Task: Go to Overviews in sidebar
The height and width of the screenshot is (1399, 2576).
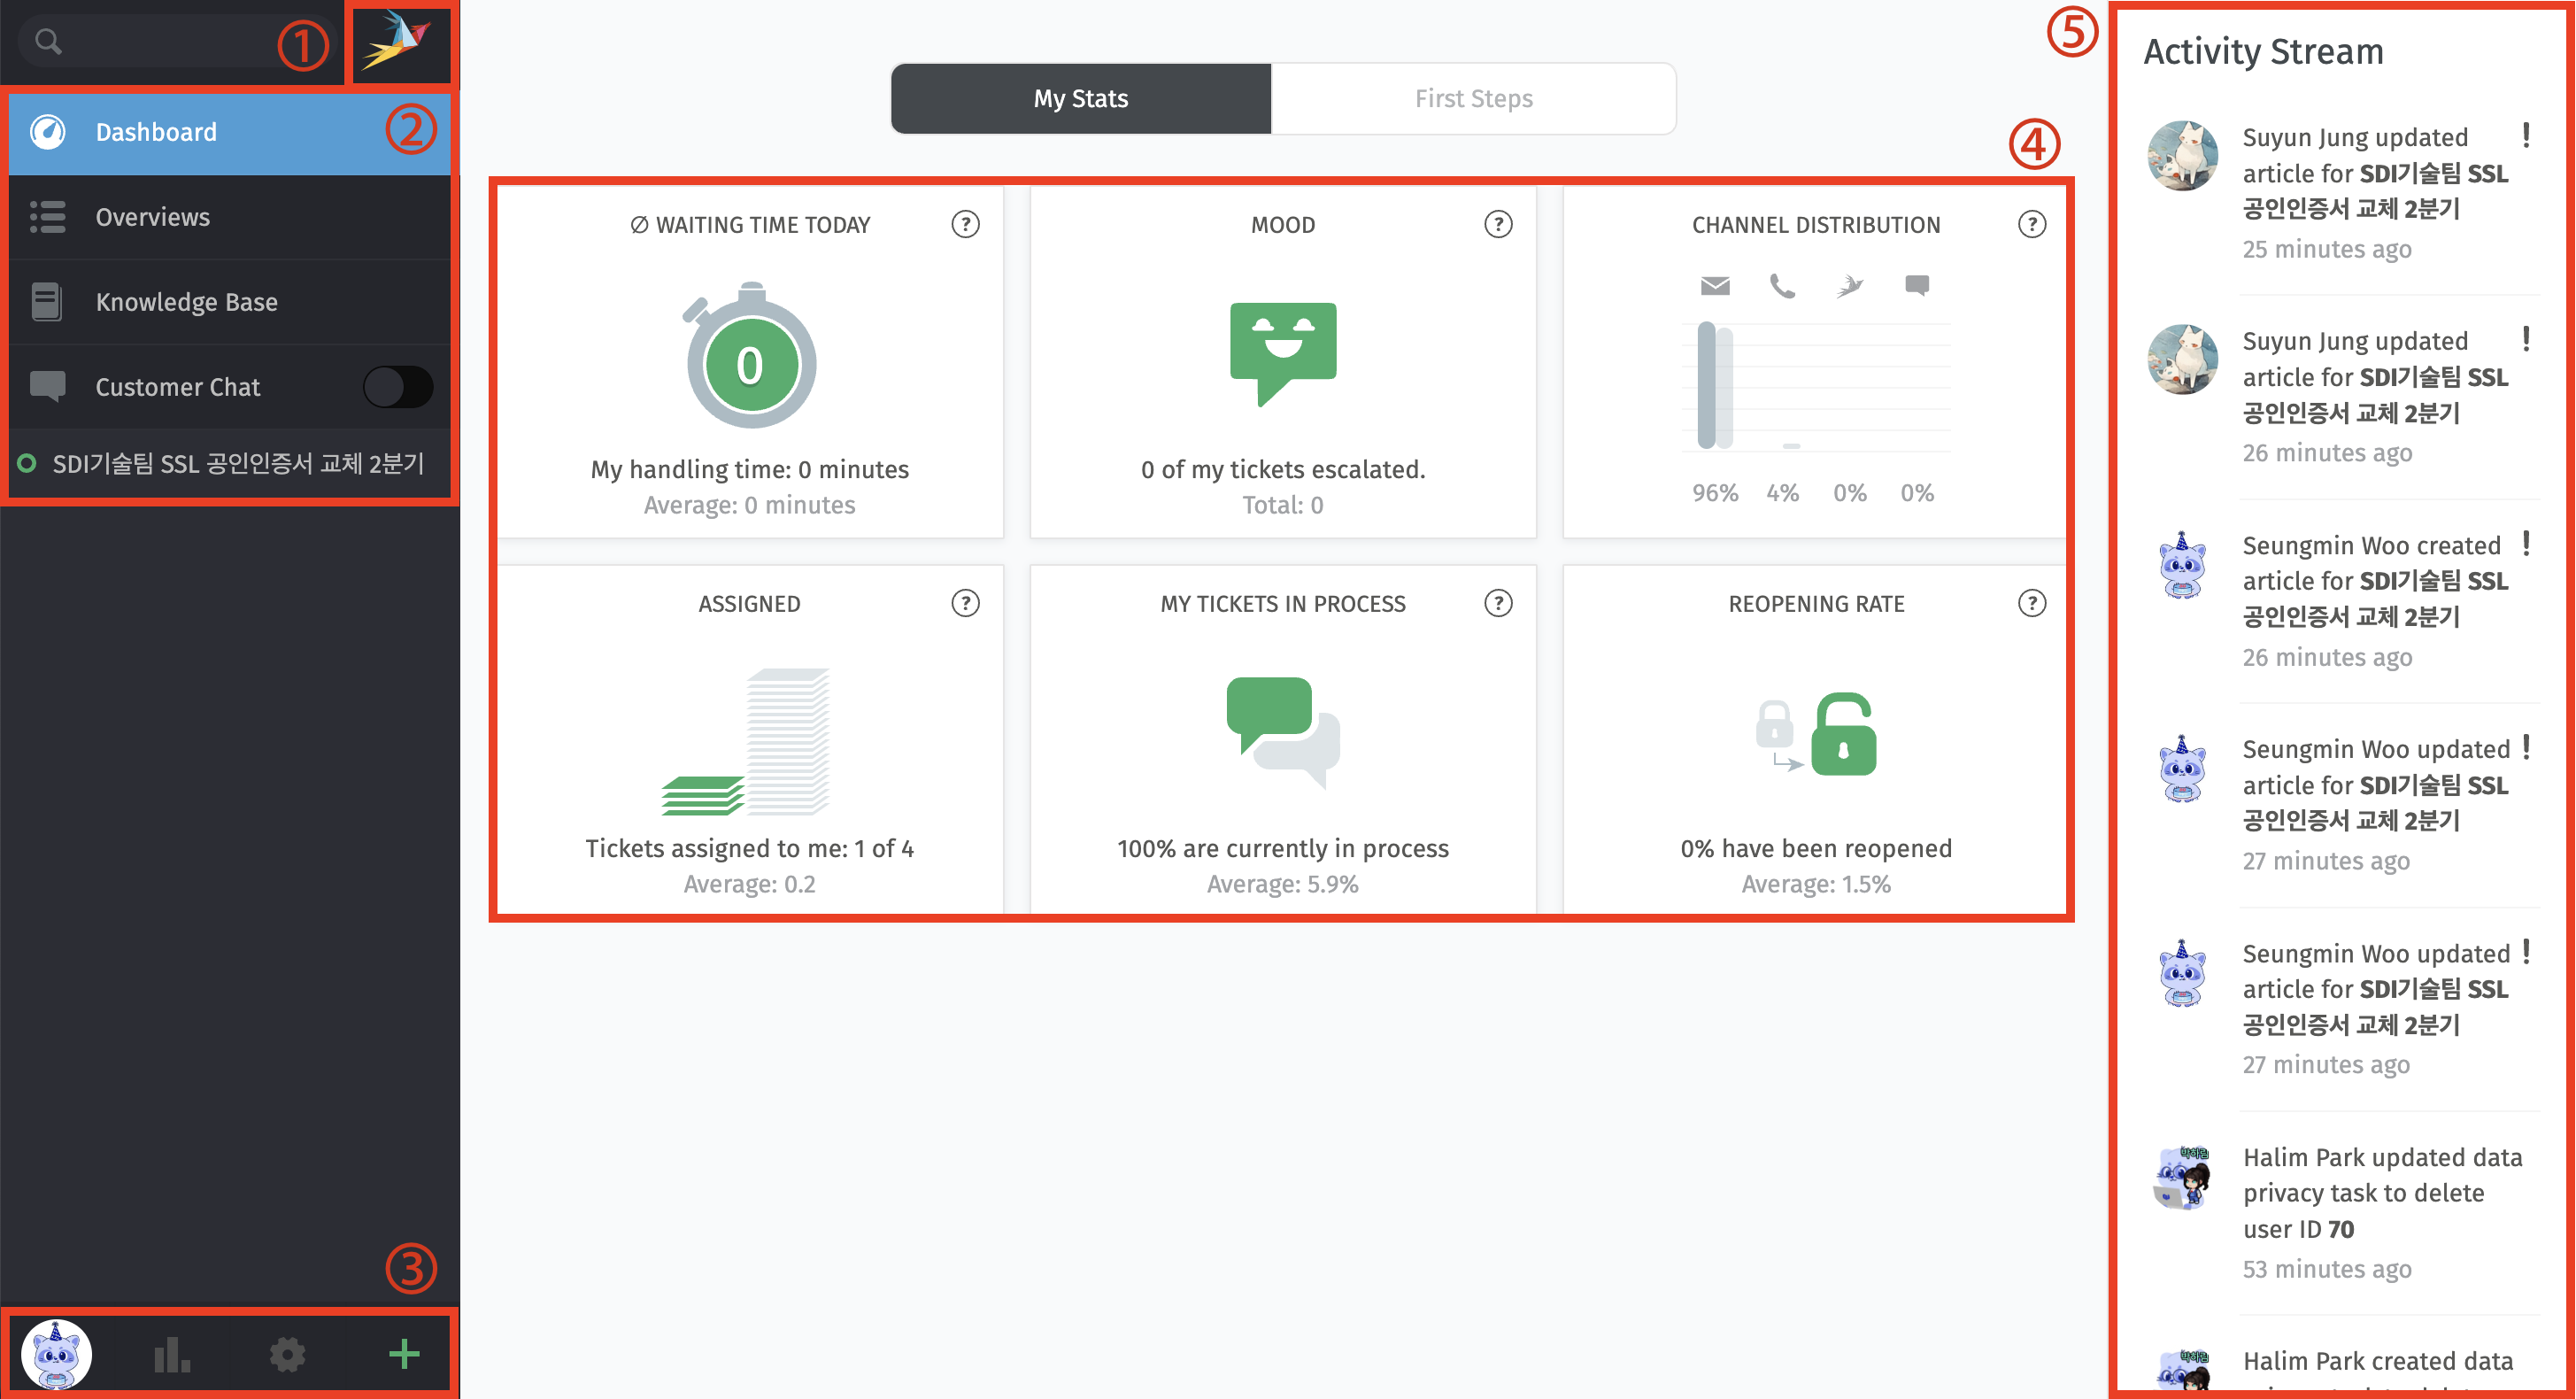Action: click(229, 217)
